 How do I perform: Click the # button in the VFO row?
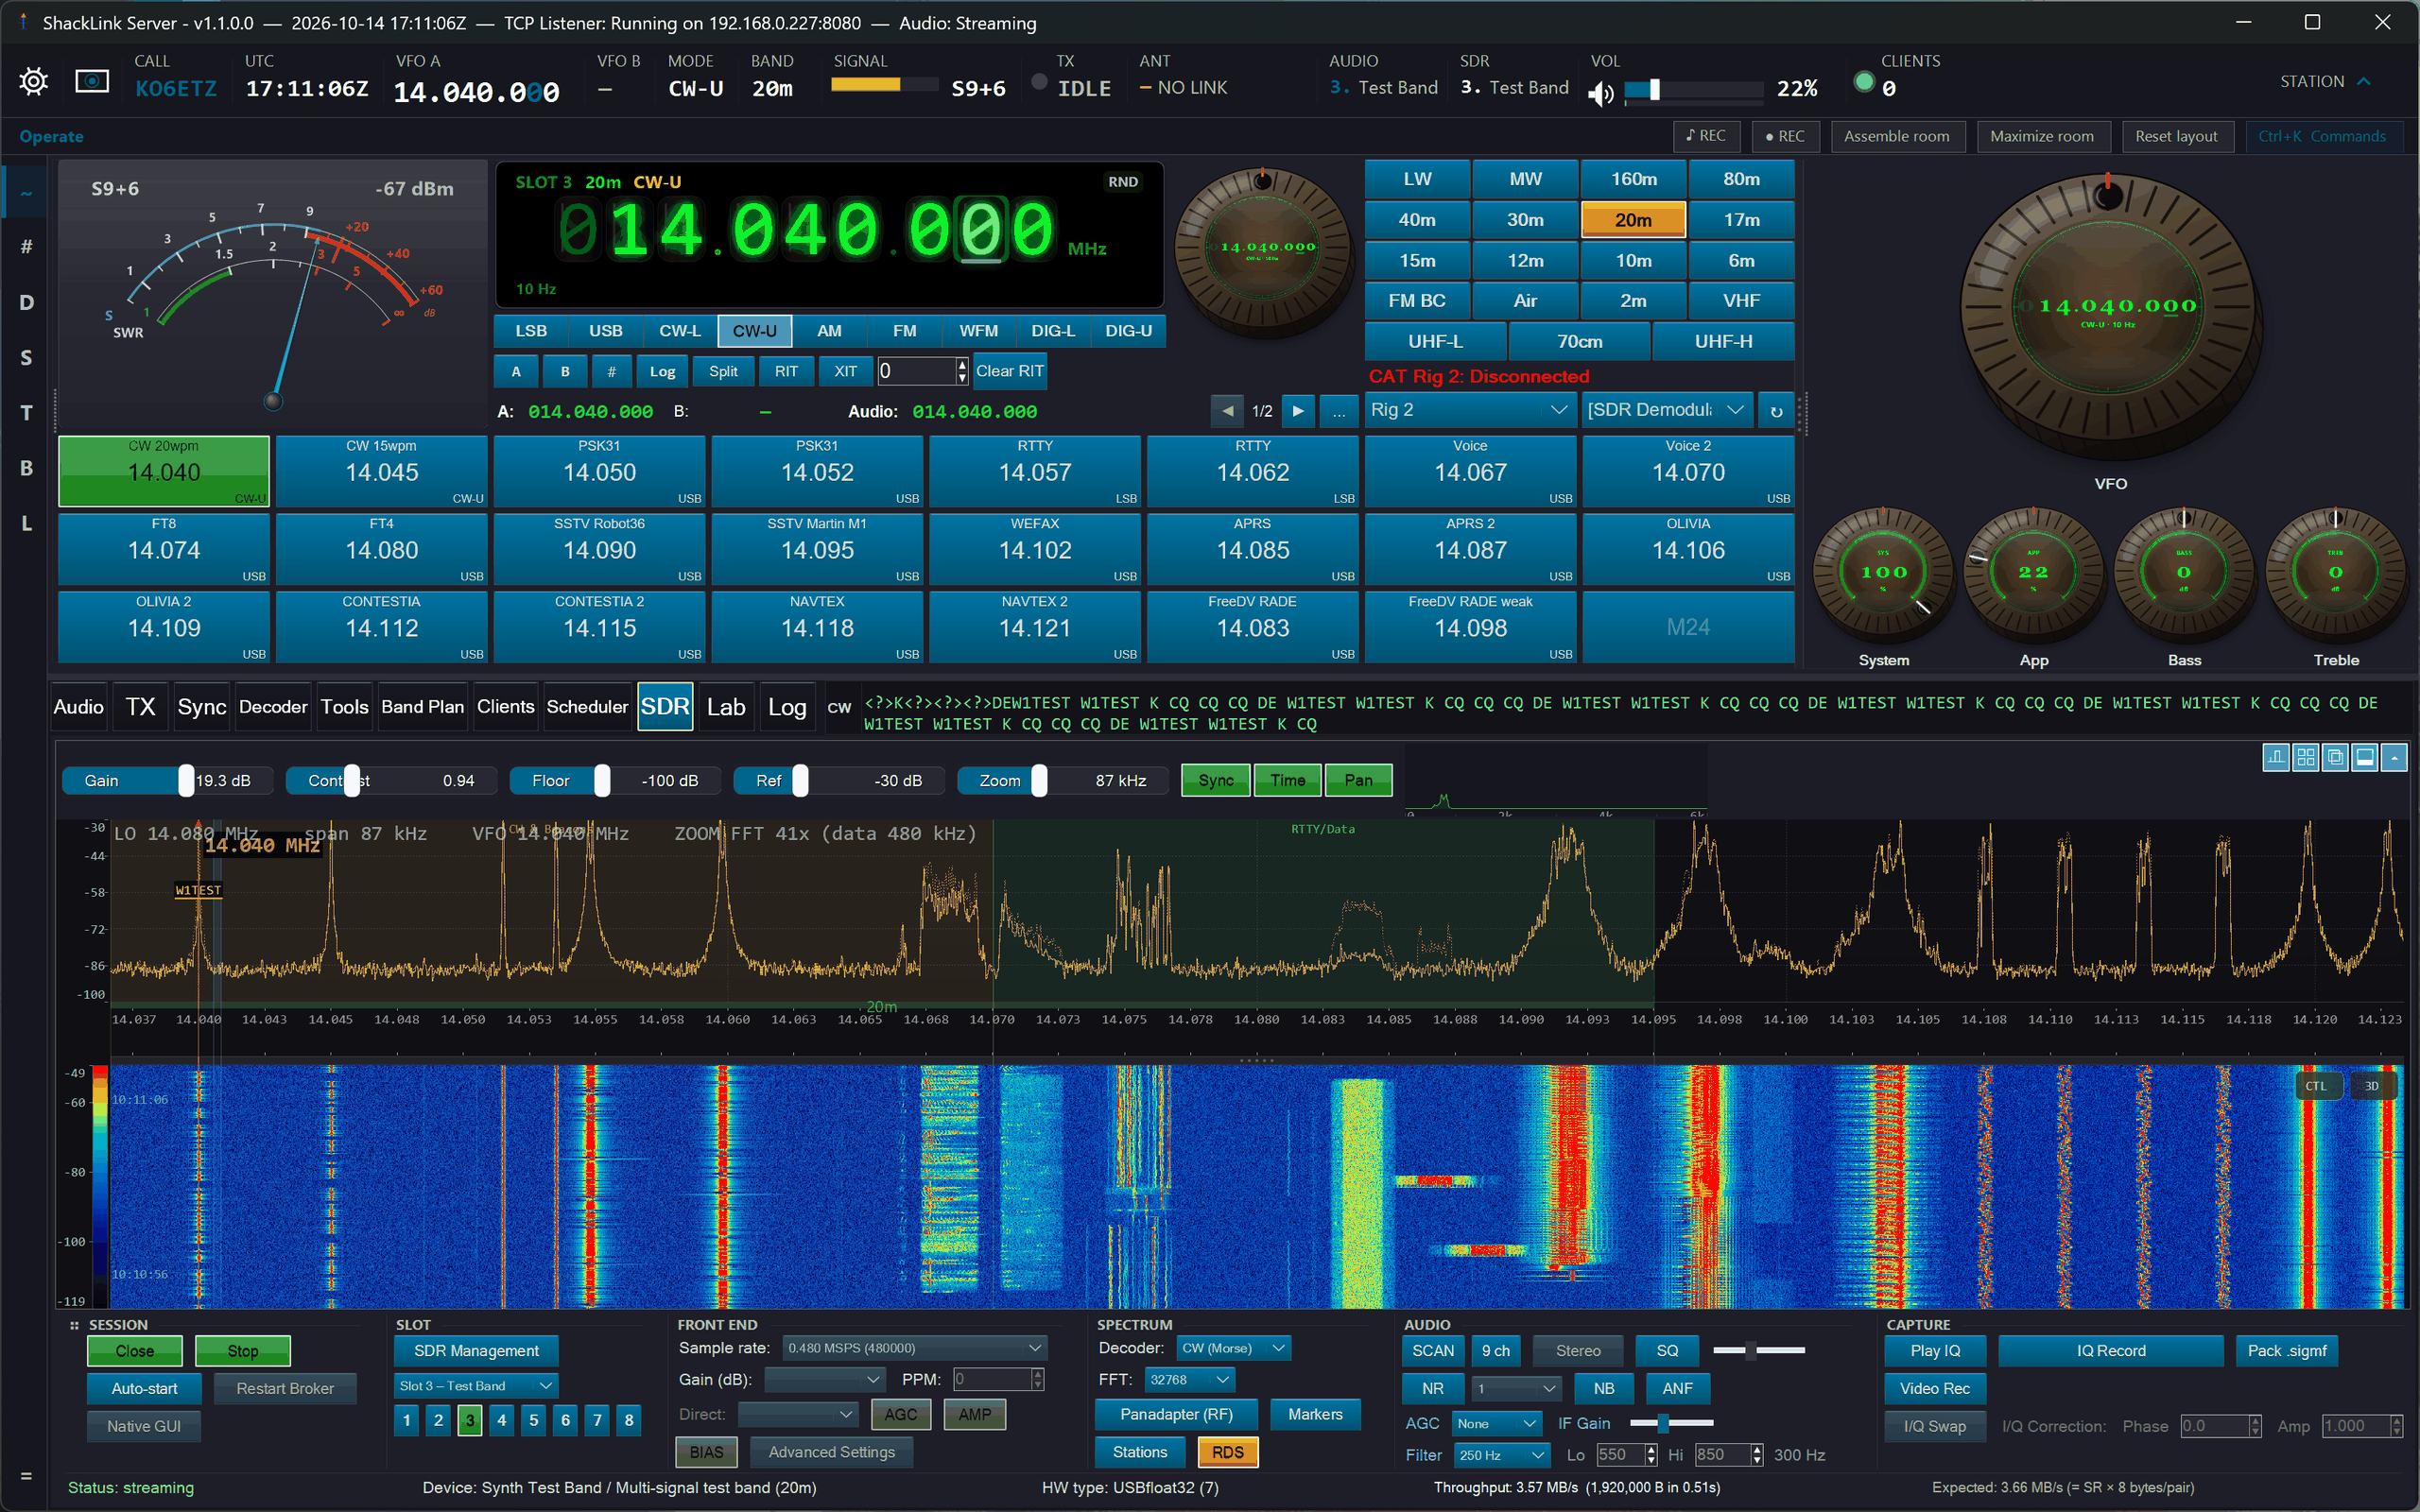[x=611, y=371]
